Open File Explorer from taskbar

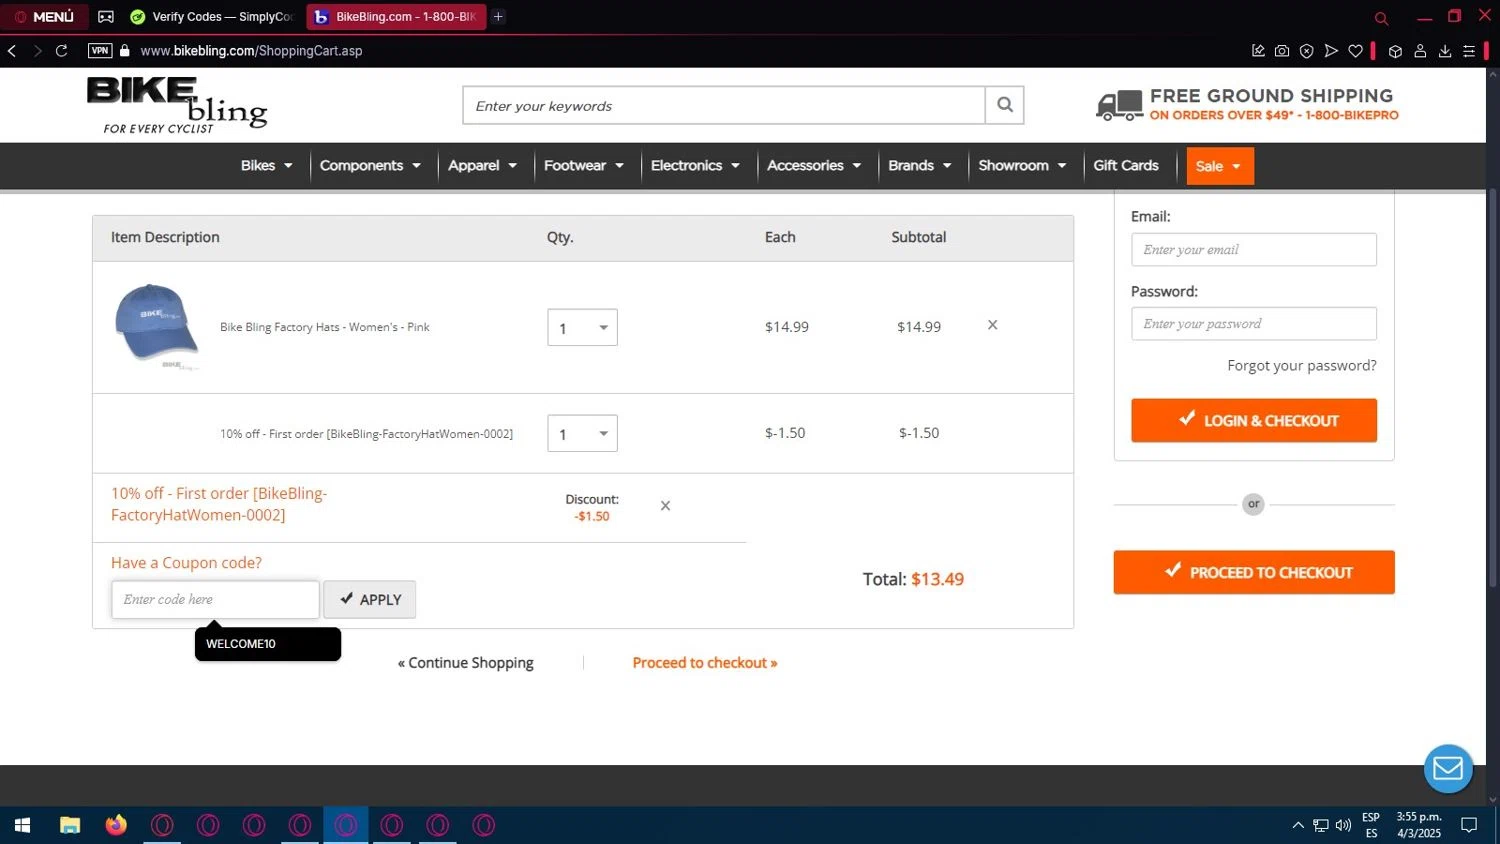(x=70, y=826)
